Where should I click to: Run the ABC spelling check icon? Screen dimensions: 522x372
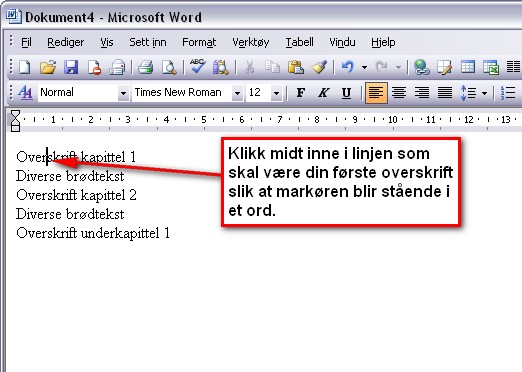point(197,66)
